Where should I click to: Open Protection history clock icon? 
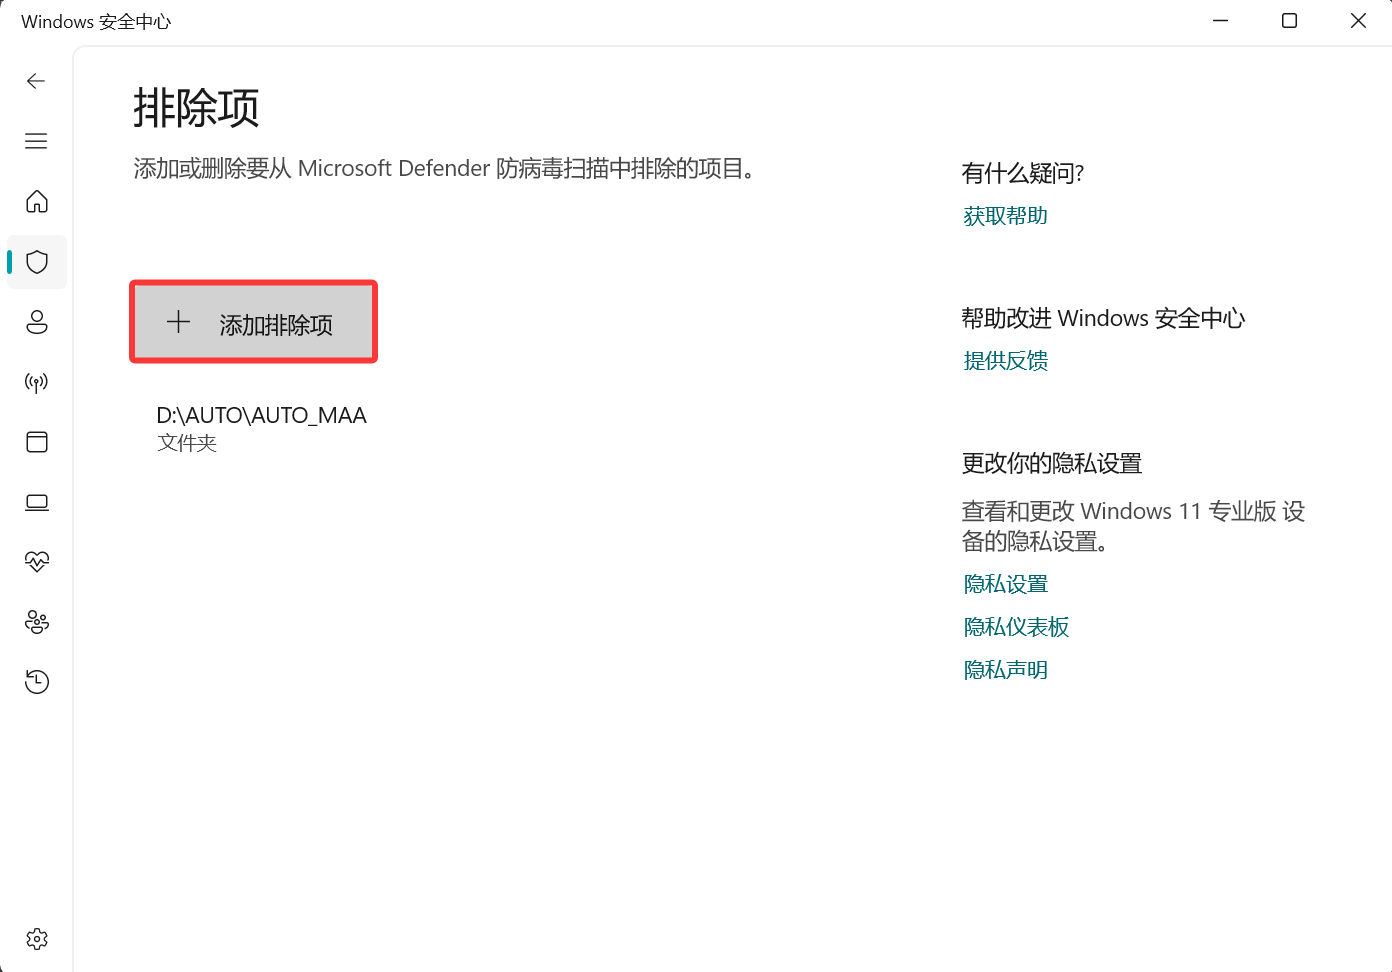[36, 682]
